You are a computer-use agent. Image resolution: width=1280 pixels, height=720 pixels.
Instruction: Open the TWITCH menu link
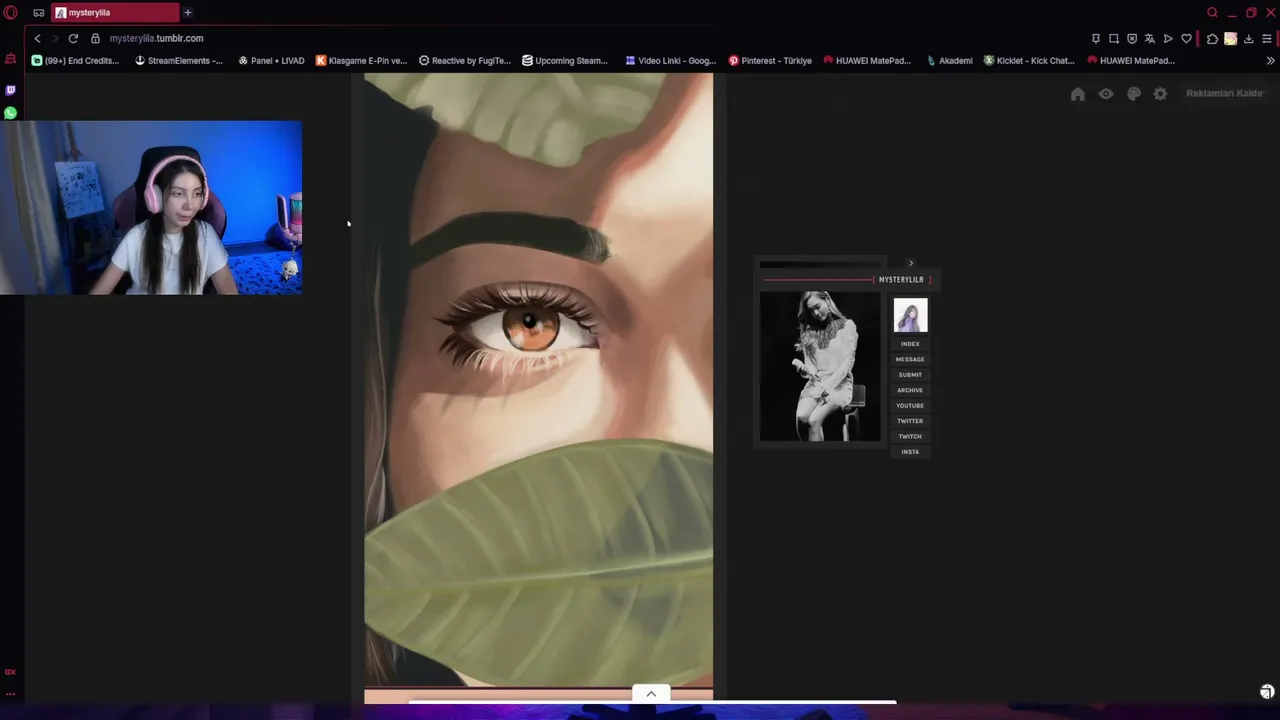[910, 436]
